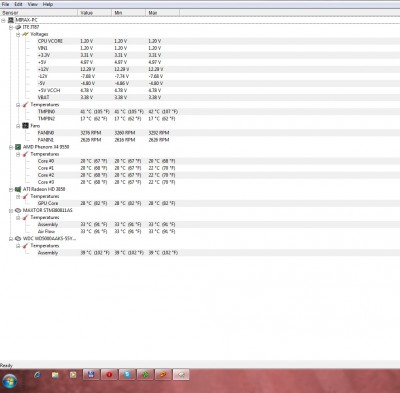The image size is (400, 393).
Task: Click the Fans category icon
Action: click(25, 126)
